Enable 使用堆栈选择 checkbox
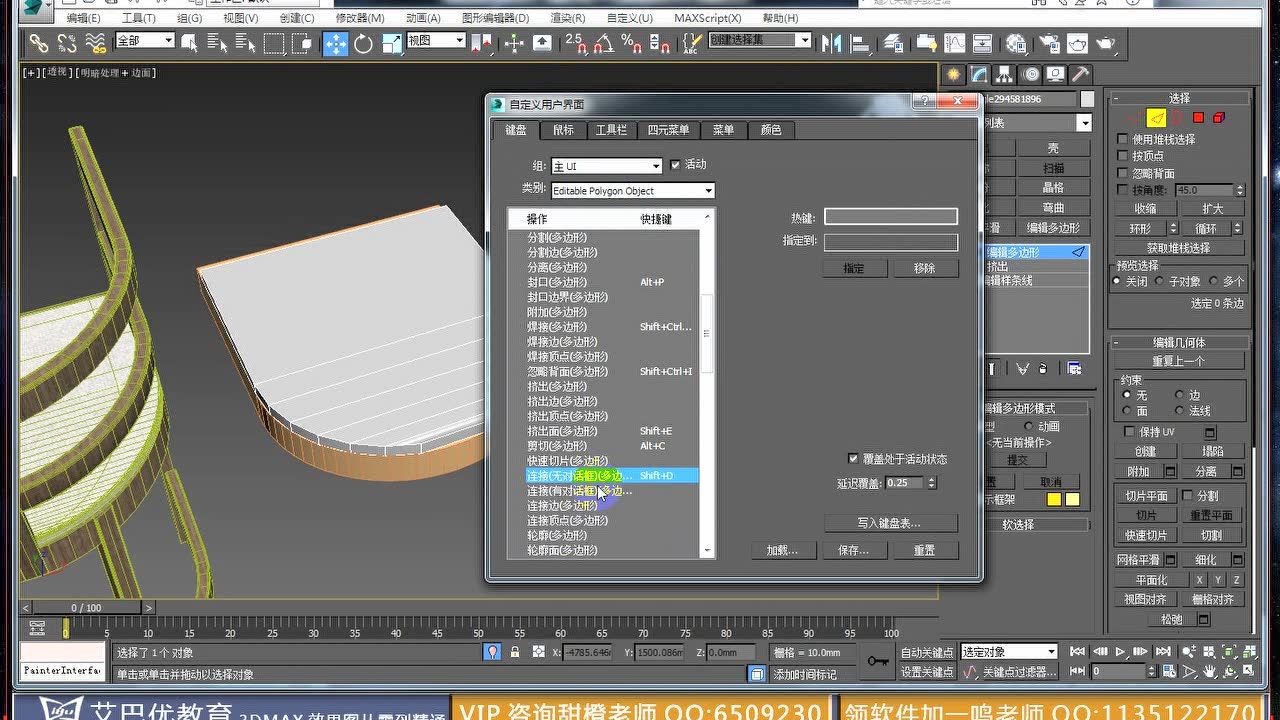This screenshot has height=720, width=1280. coord(1123,139)
